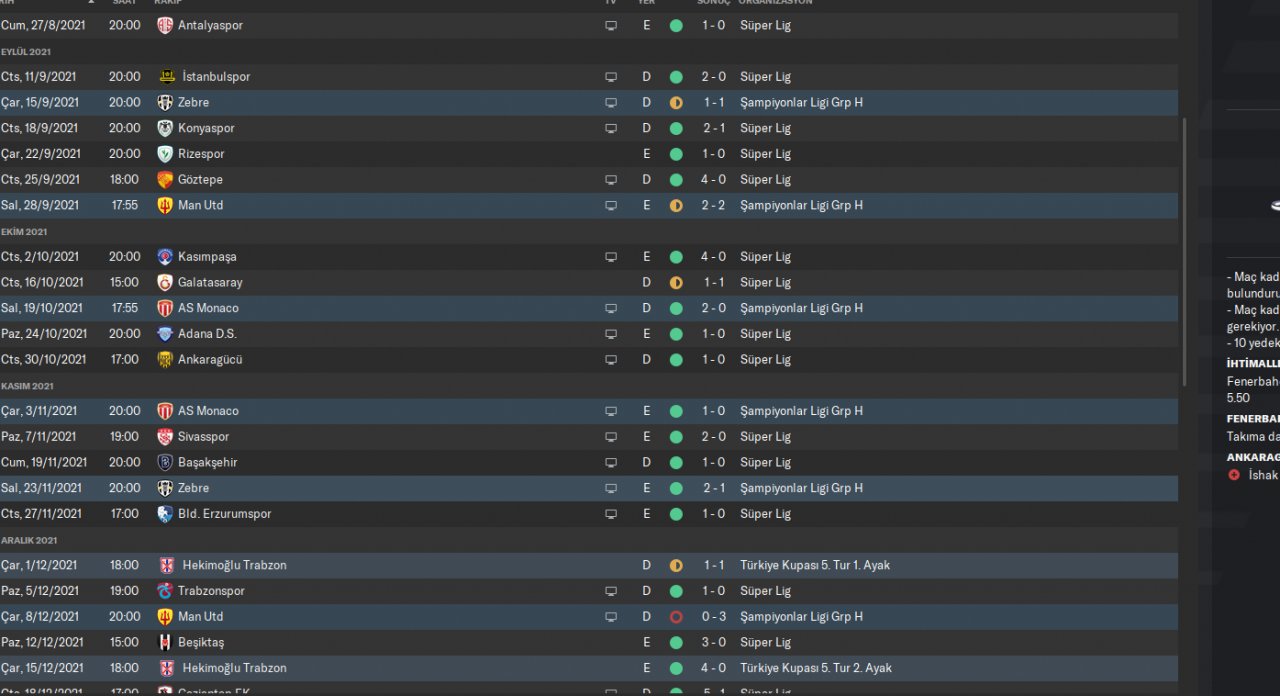This screenshot has height=696, width=1280.
Task: Select the date Cts, 27/11/2021
Action: (41, 514)
